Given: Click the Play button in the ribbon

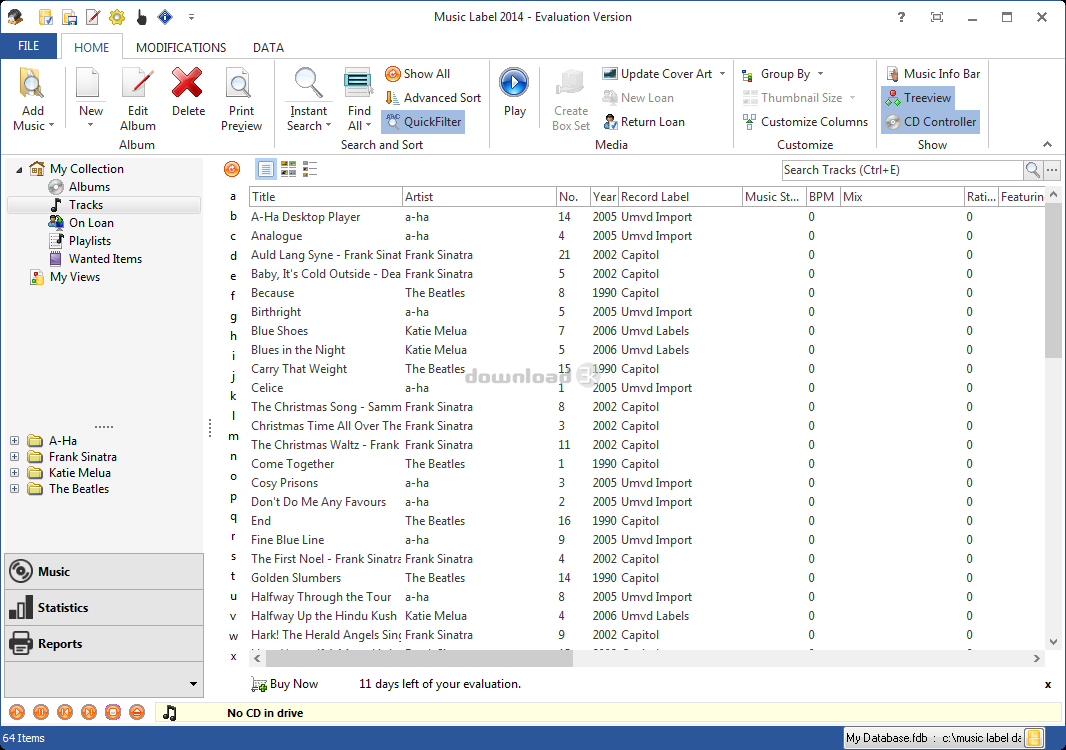Looking at the screenshot, I should (514, 92).
